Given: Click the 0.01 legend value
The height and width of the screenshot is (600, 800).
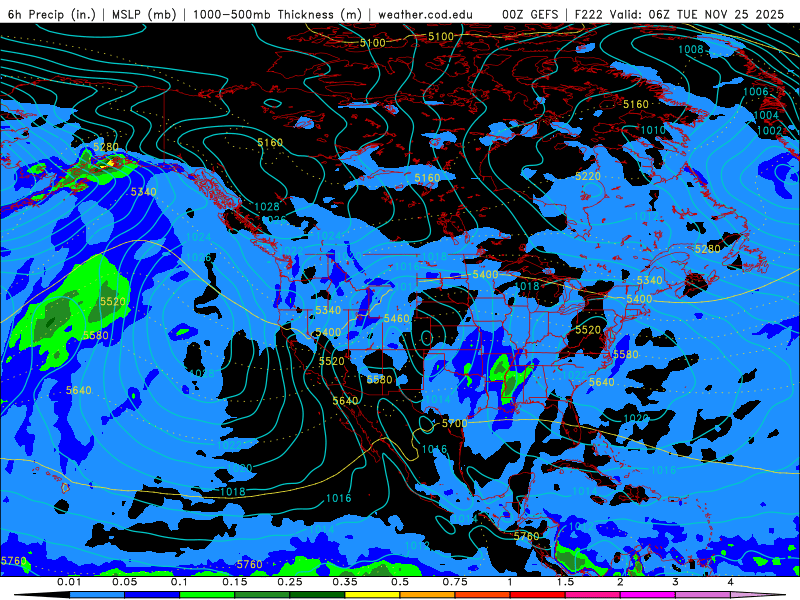Looking at the screenshot, I should (x=69, y=582).
